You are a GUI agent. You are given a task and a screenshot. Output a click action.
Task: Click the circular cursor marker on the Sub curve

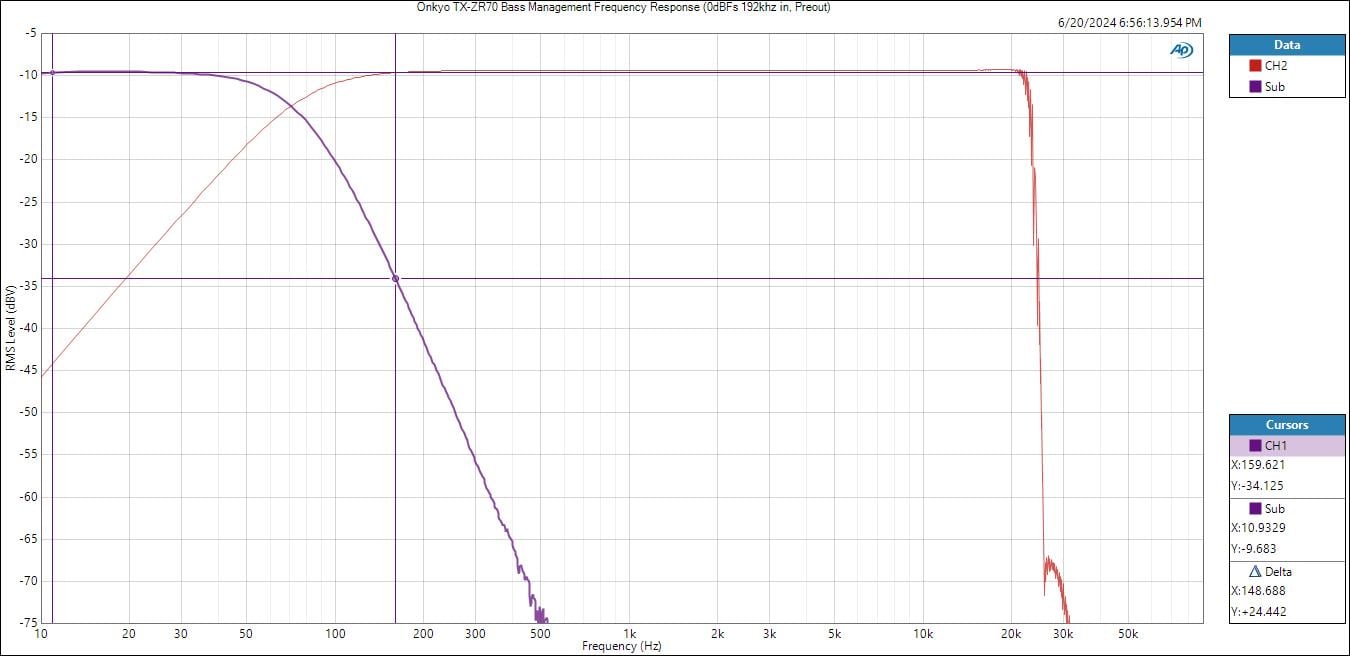coord(395,279)
